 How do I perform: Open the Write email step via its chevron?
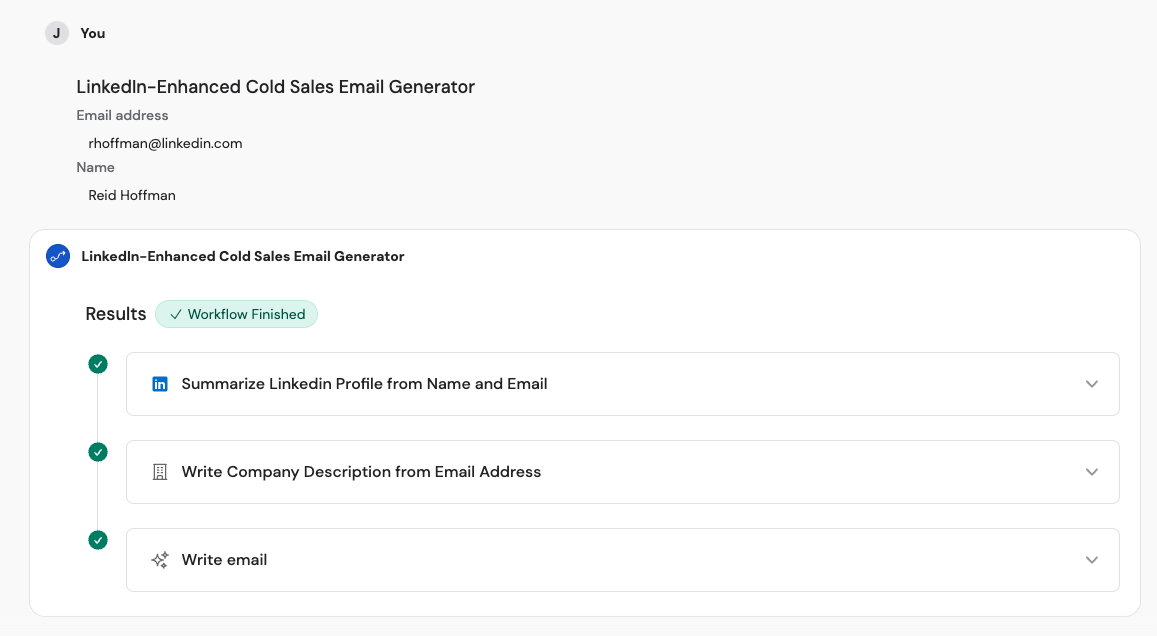tap(1092, 560)
